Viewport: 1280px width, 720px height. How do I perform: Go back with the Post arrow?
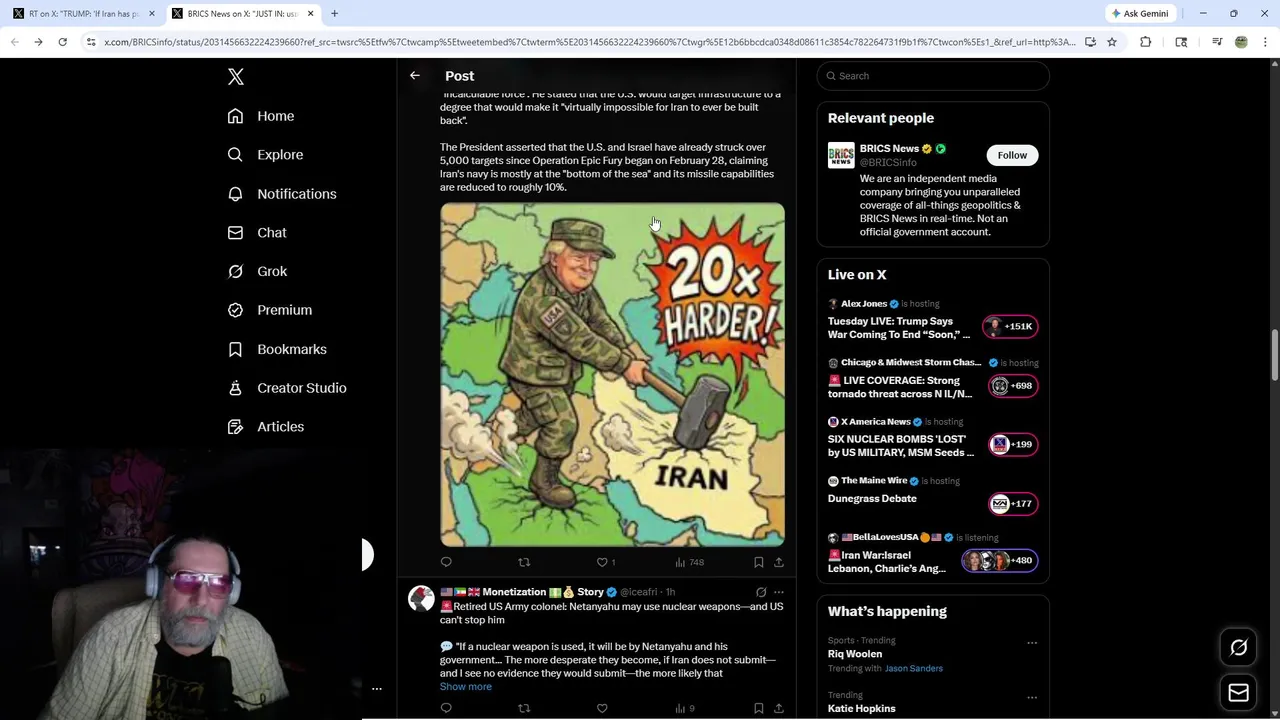(415, 76)
